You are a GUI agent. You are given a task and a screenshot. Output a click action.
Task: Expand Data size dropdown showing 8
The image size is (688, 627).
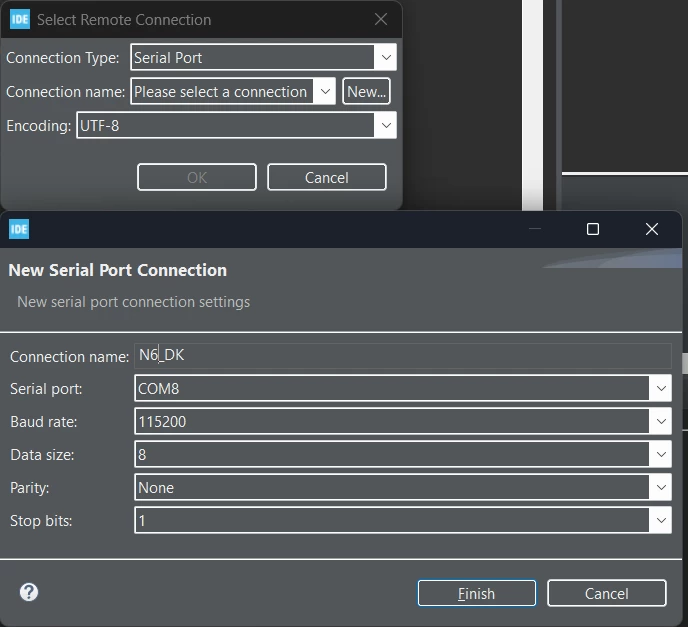pos(661,454)
